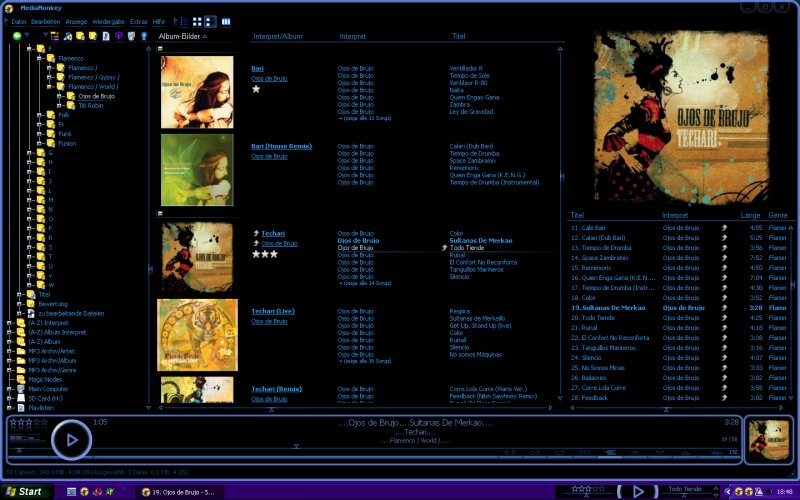Image resolution: width=800 pixels, height=500 pixels.
Task: Click the column browser view icon
Action: click(x=226, y=21)
